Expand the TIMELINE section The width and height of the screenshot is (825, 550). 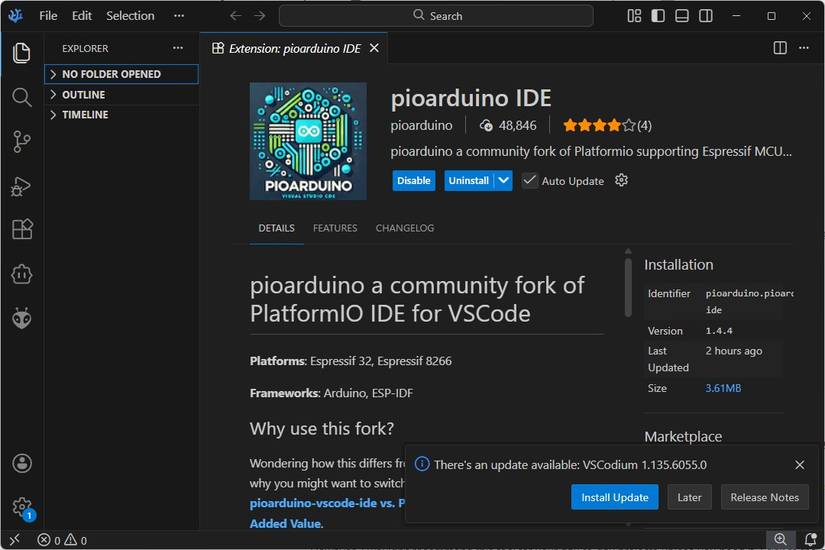click(x=122, y=115)
